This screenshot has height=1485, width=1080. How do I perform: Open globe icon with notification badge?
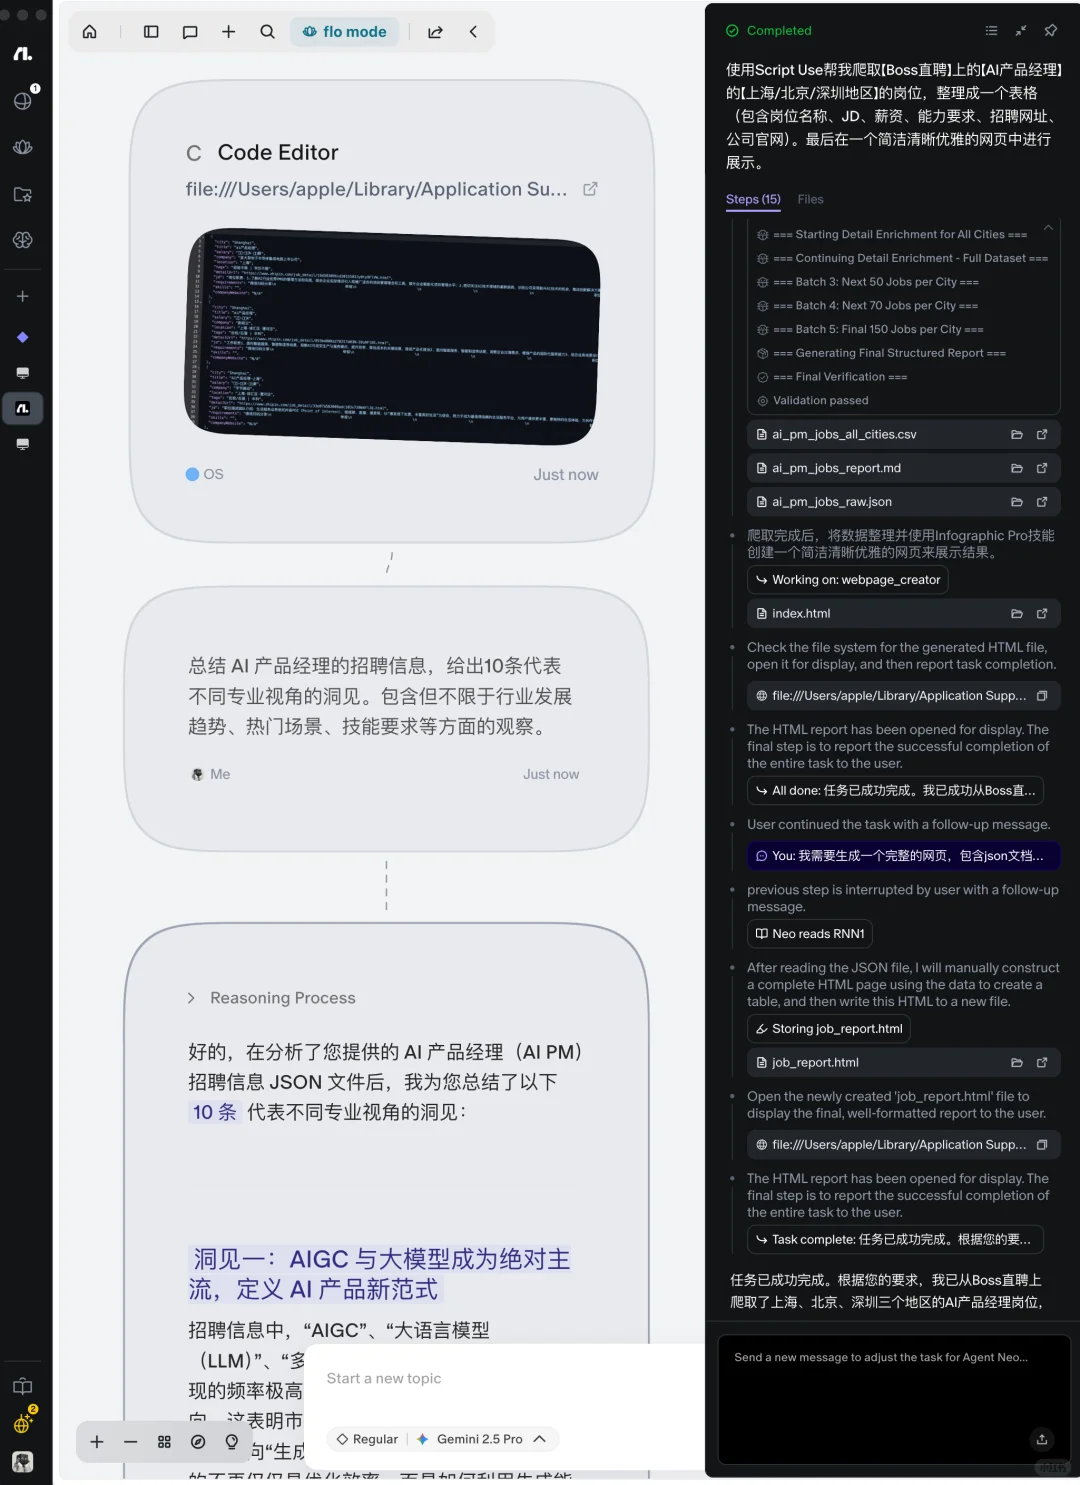(23, 100)
